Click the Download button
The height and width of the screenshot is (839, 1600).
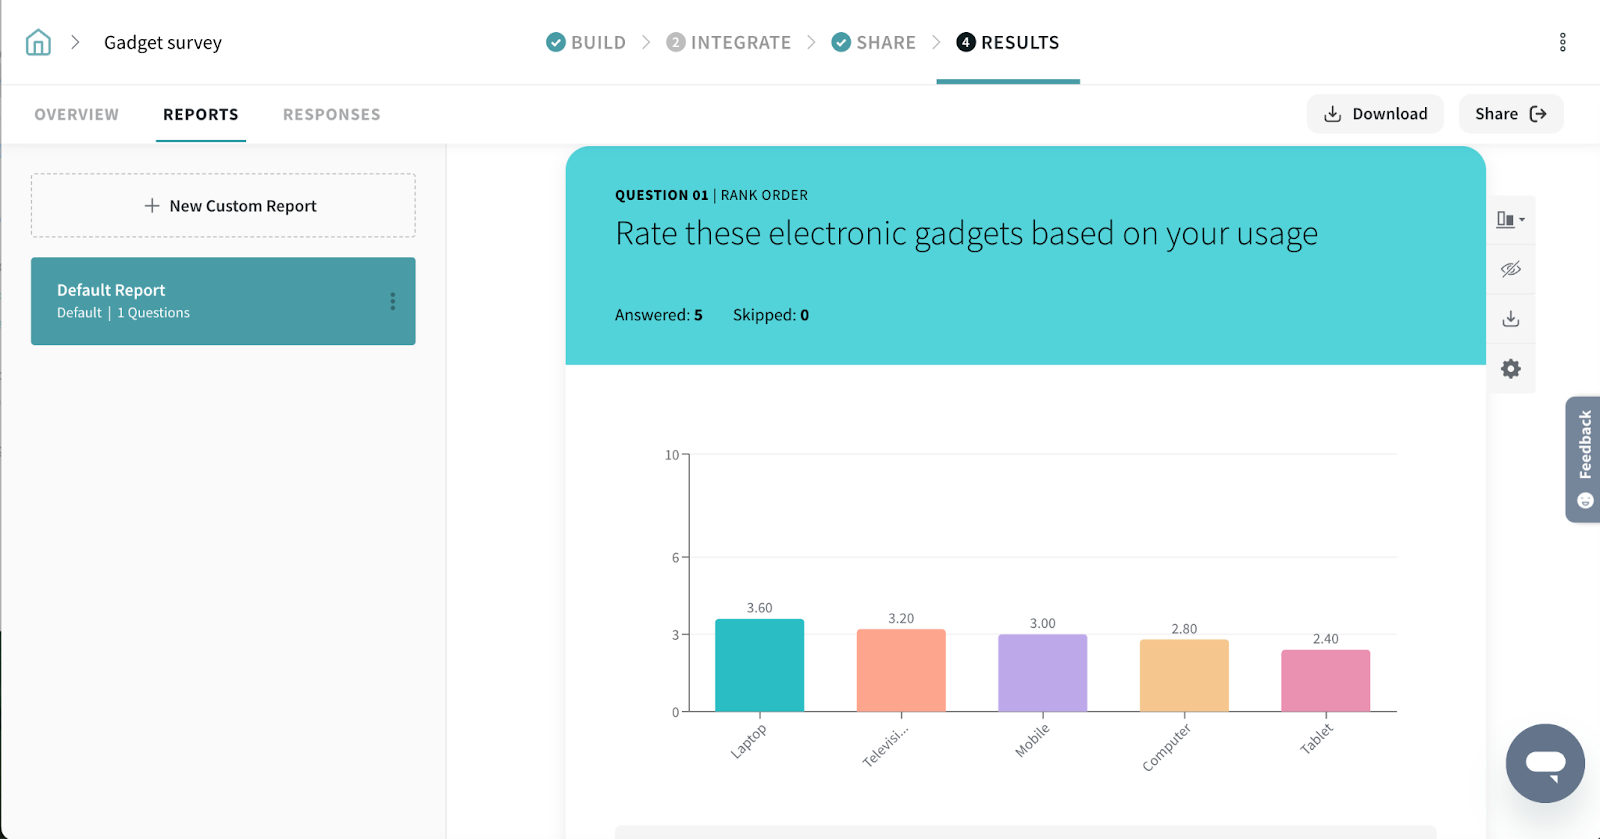1374,114
